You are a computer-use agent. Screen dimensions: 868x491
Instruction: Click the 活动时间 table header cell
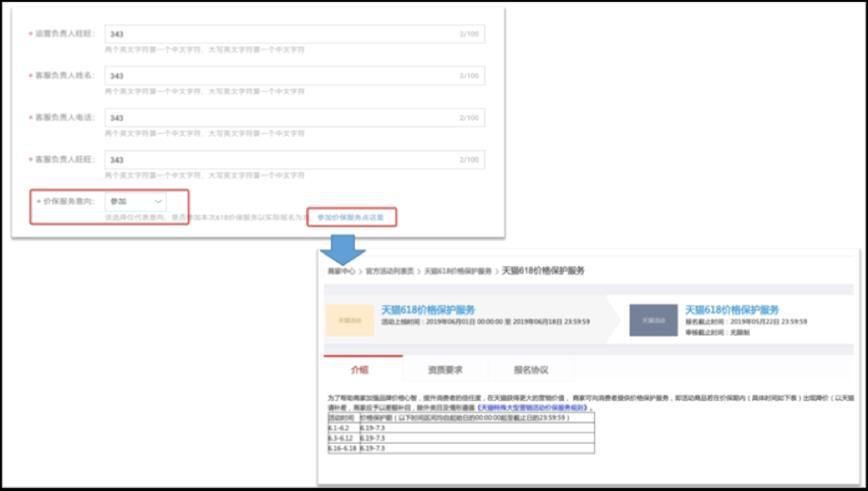(x=343, y=418)
